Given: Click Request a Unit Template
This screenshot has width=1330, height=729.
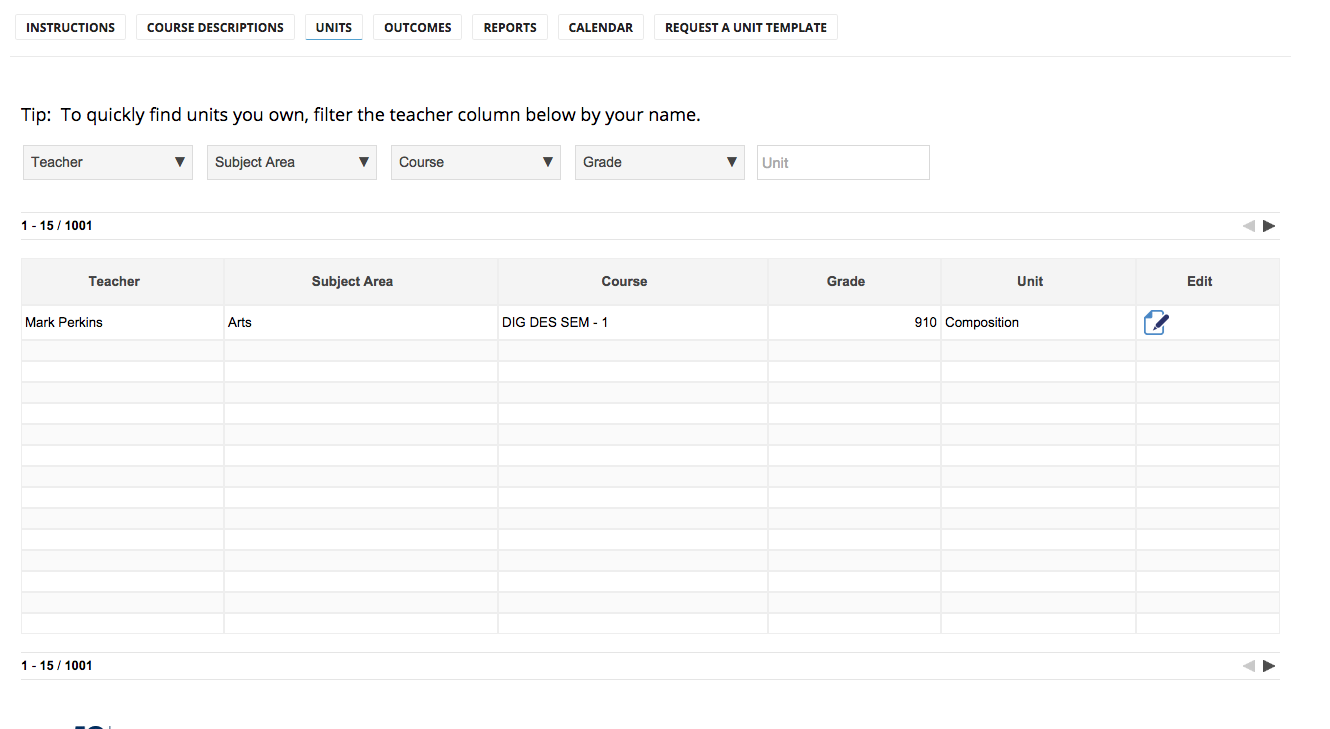Looking at the screenshot, I should coord(746,28).
